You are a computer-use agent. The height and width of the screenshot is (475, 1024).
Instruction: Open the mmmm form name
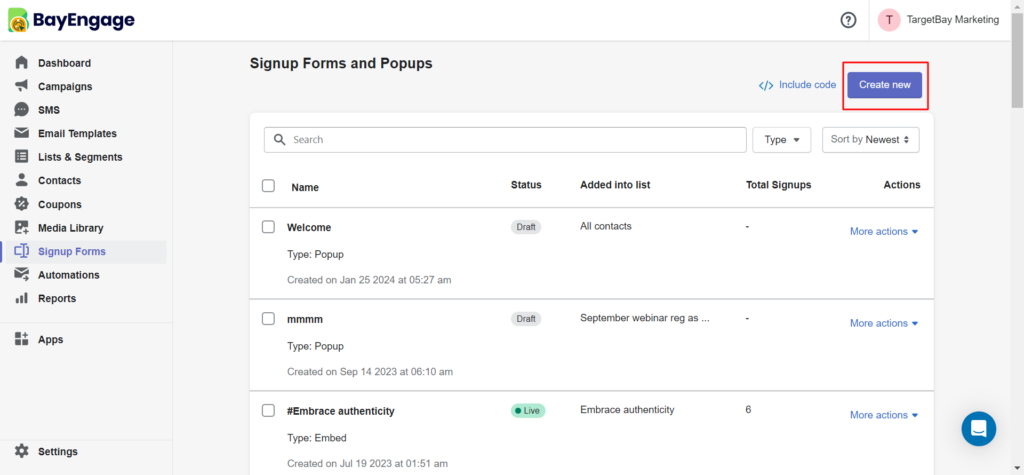click(305, 319)
